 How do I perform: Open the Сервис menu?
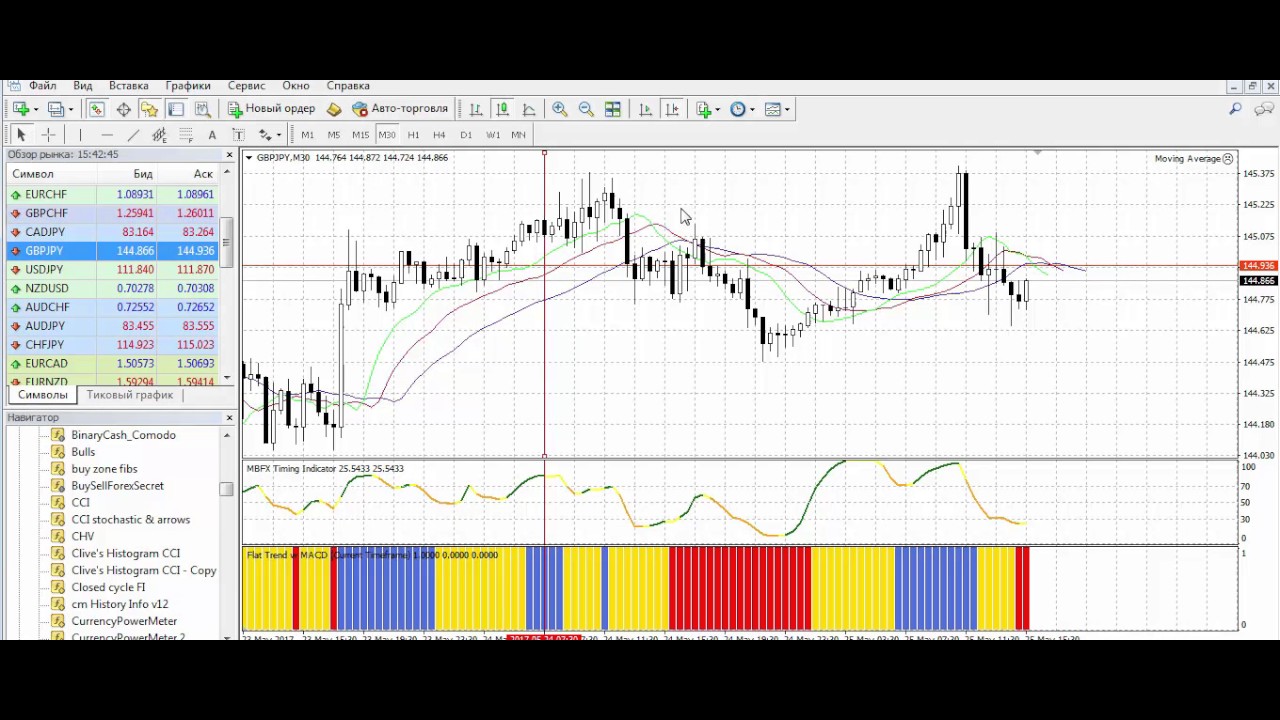[246, 86]
